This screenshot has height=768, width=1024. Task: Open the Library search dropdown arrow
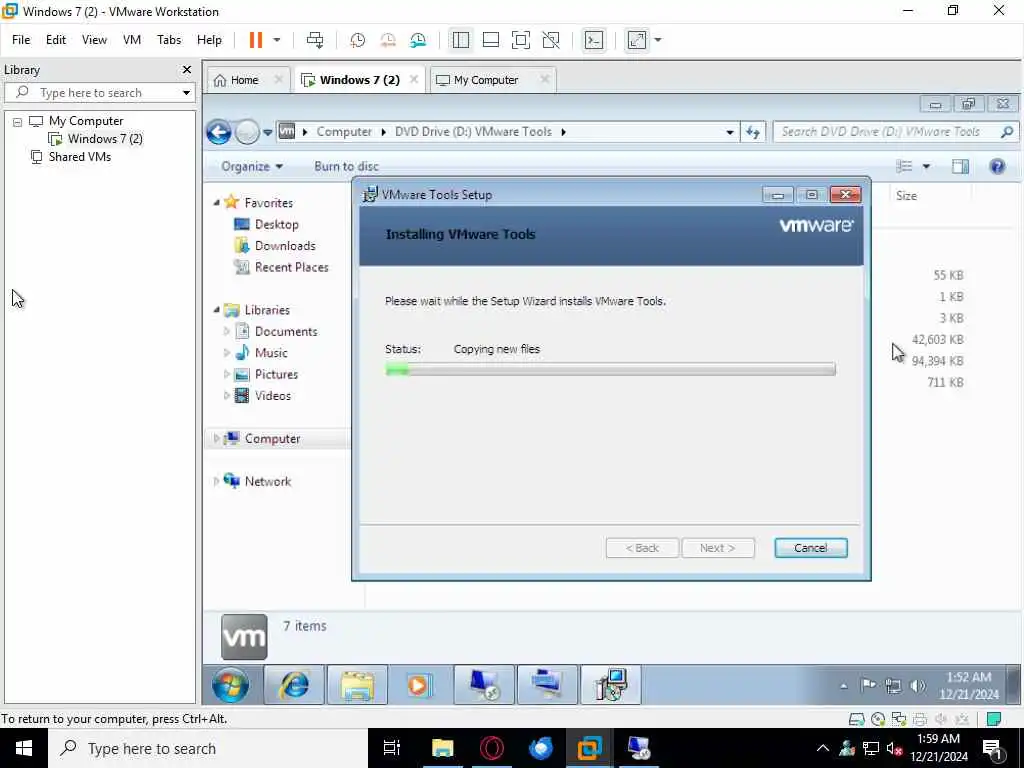click(x=186, y=93)
